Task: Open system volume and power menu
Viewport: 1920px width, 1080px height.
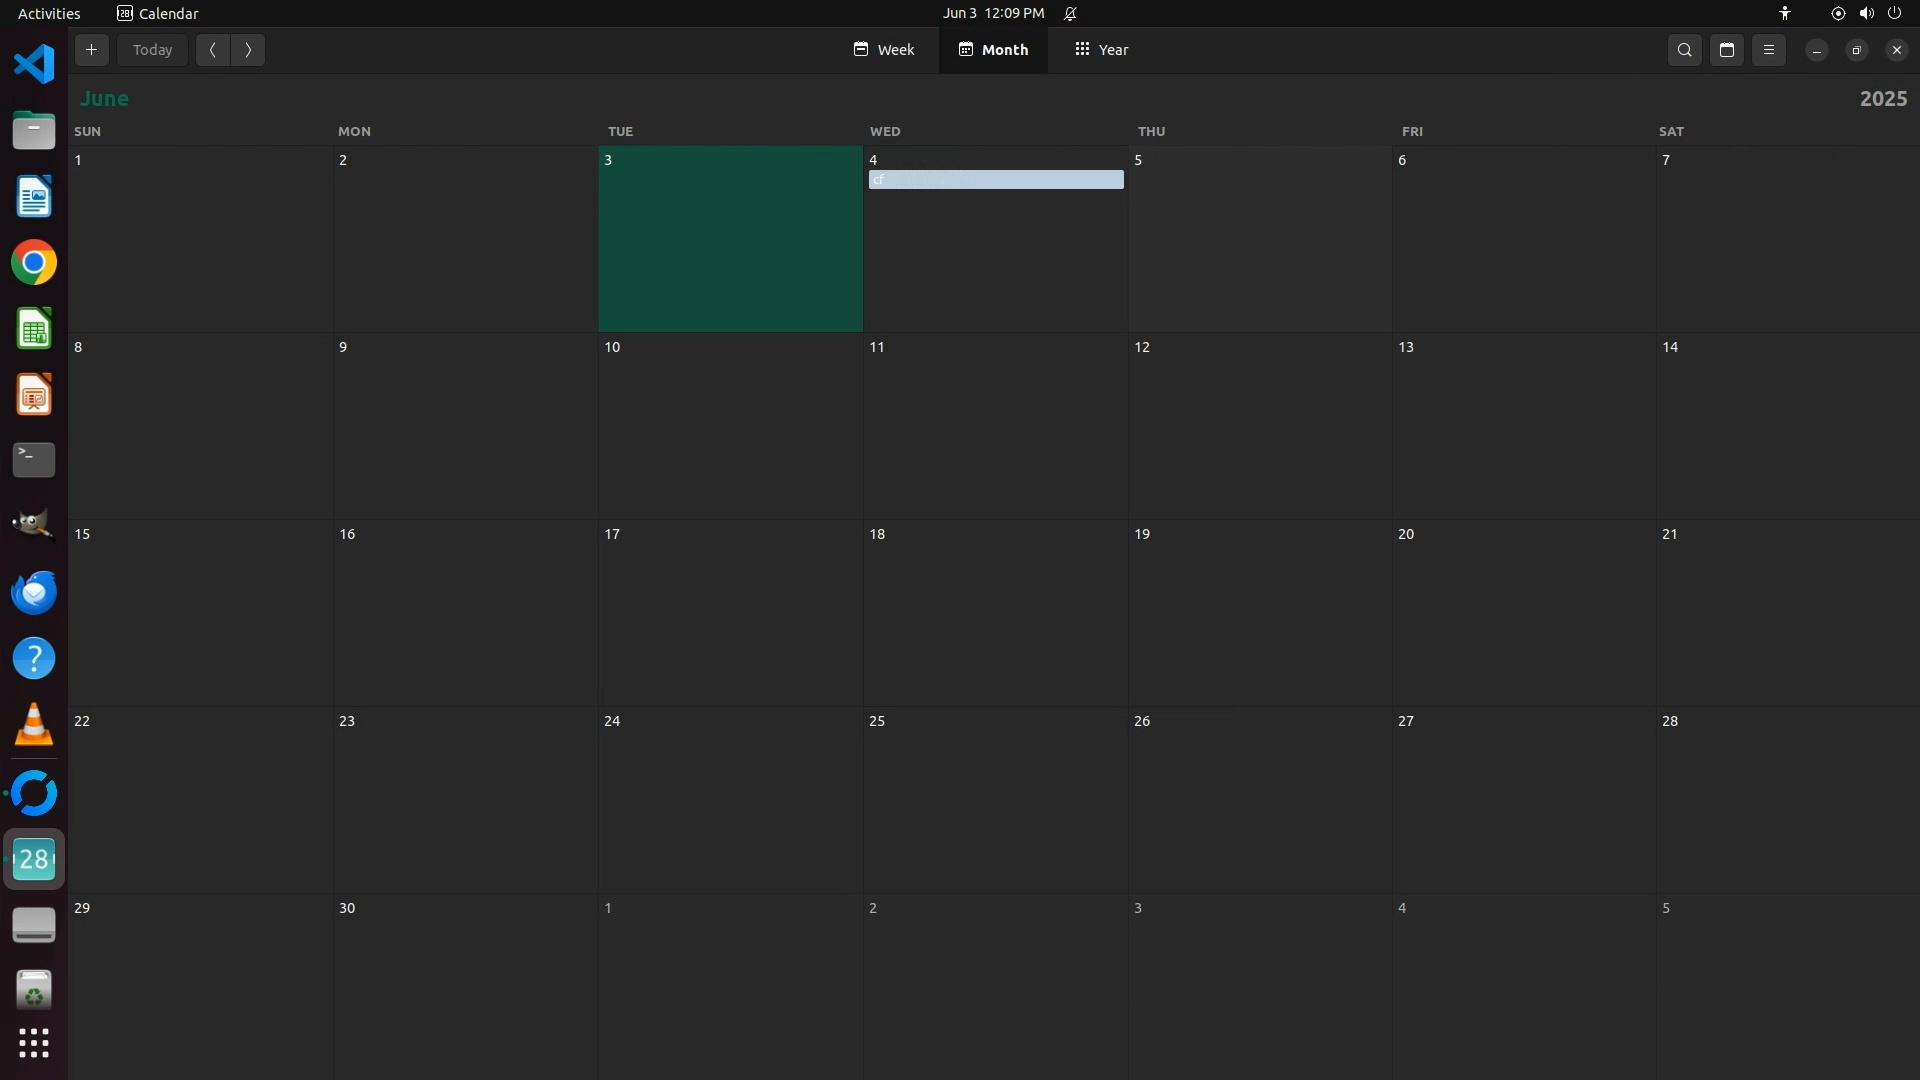Action: [x=1866, y=13]
